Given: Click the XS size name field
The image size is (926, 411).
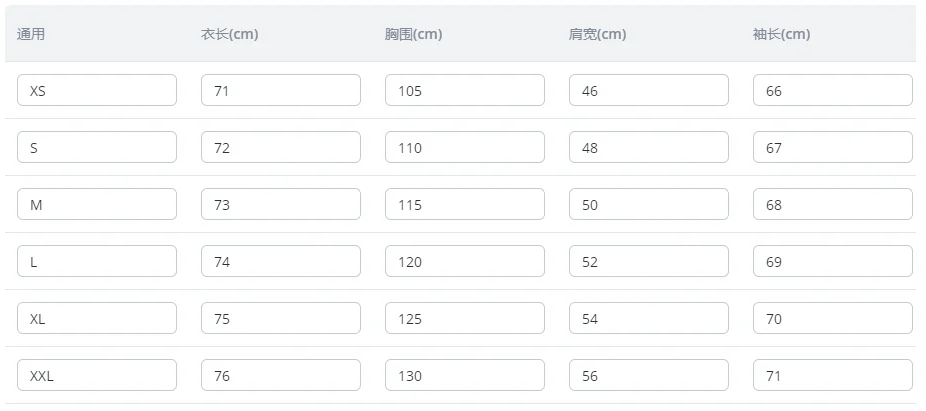Looking at the screenshot, I should coord(97,90).
